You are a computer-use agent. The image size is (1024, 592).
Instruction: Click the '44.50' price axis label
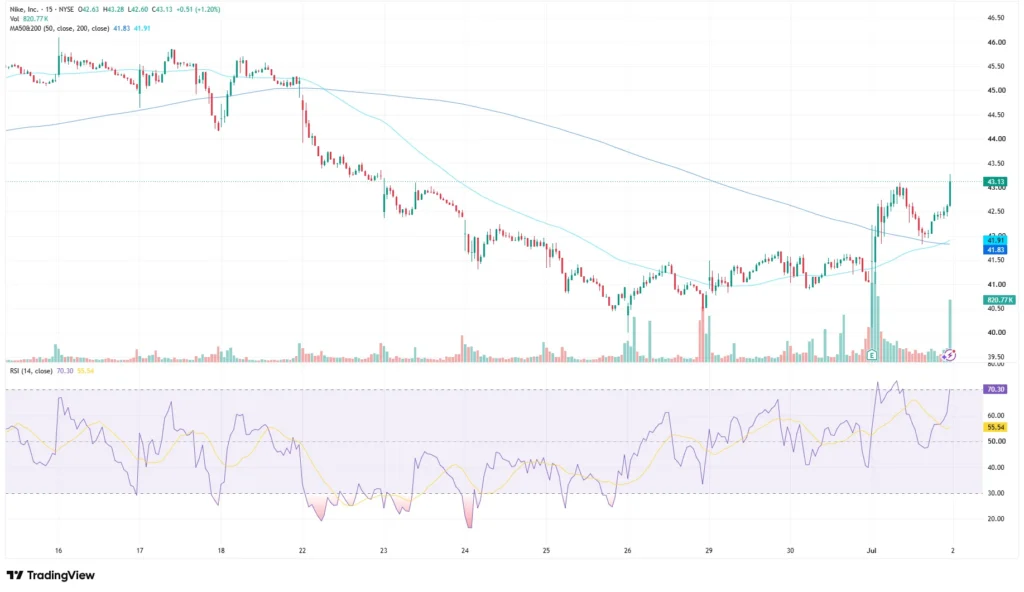pyautogui.click(x=996, y=115)
